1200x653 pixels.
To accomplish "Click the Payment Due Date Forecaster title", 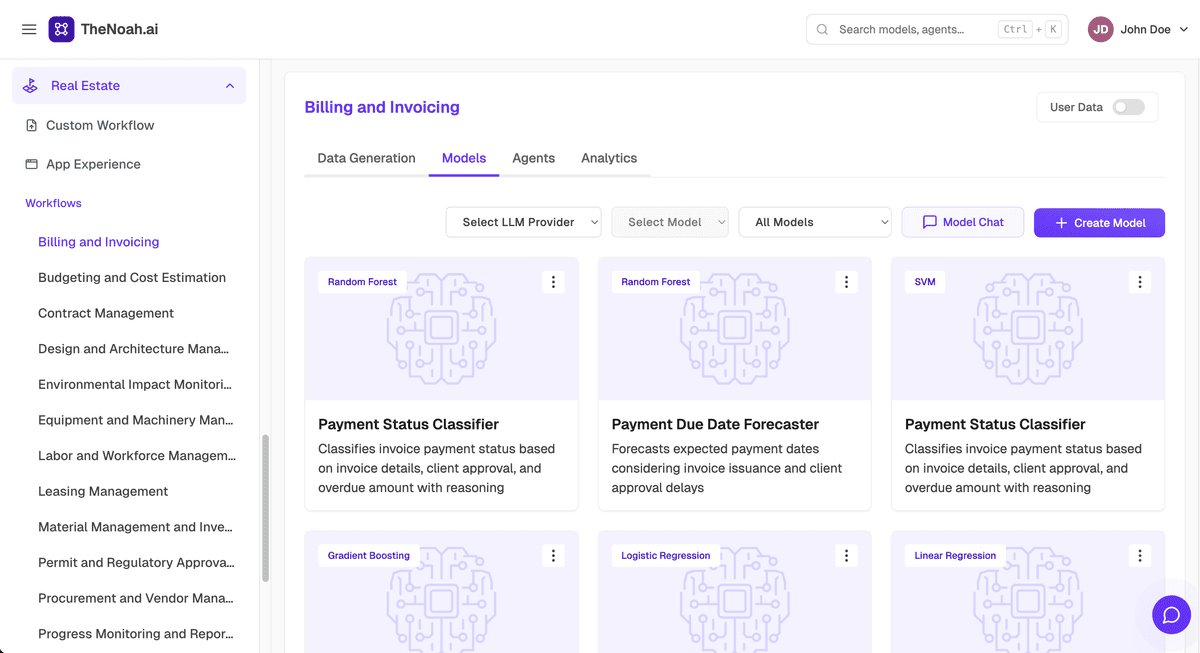I will [x=715, y=424].
